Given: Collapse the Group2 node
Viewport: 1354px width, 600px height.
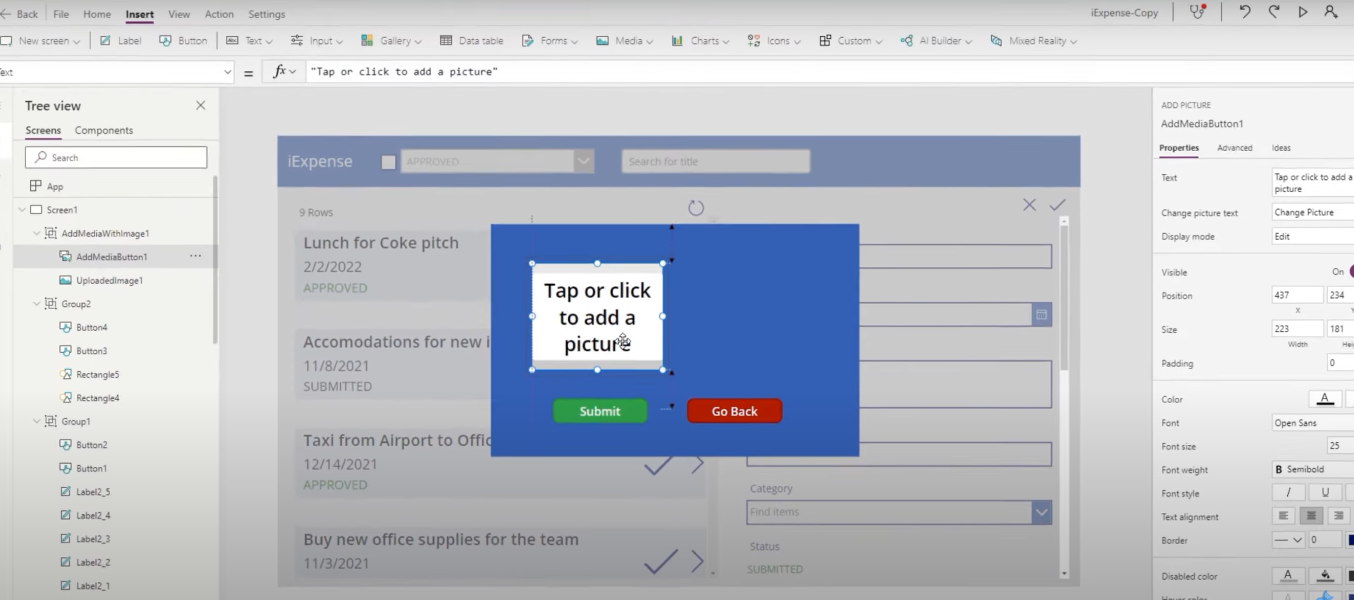Looking at the screenshot, I should pyautogui.click(x=37, y=304).
